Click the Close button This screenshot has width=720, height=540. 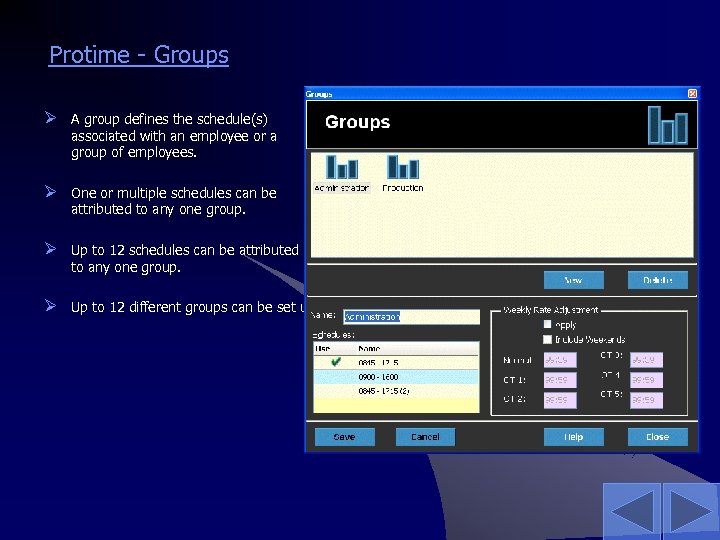(658, 437)
